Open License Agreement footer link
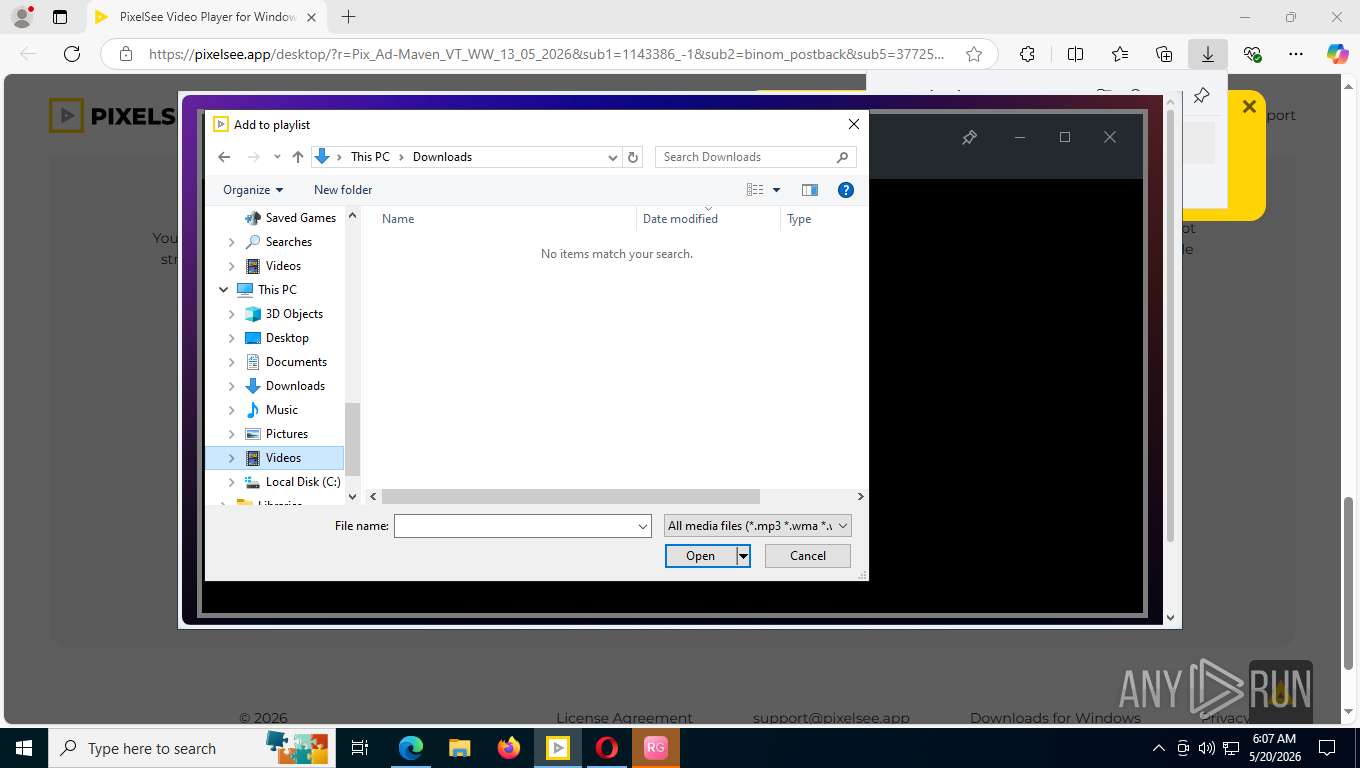This screenshot has height=768, width=1360. click(x=624, y=718)
